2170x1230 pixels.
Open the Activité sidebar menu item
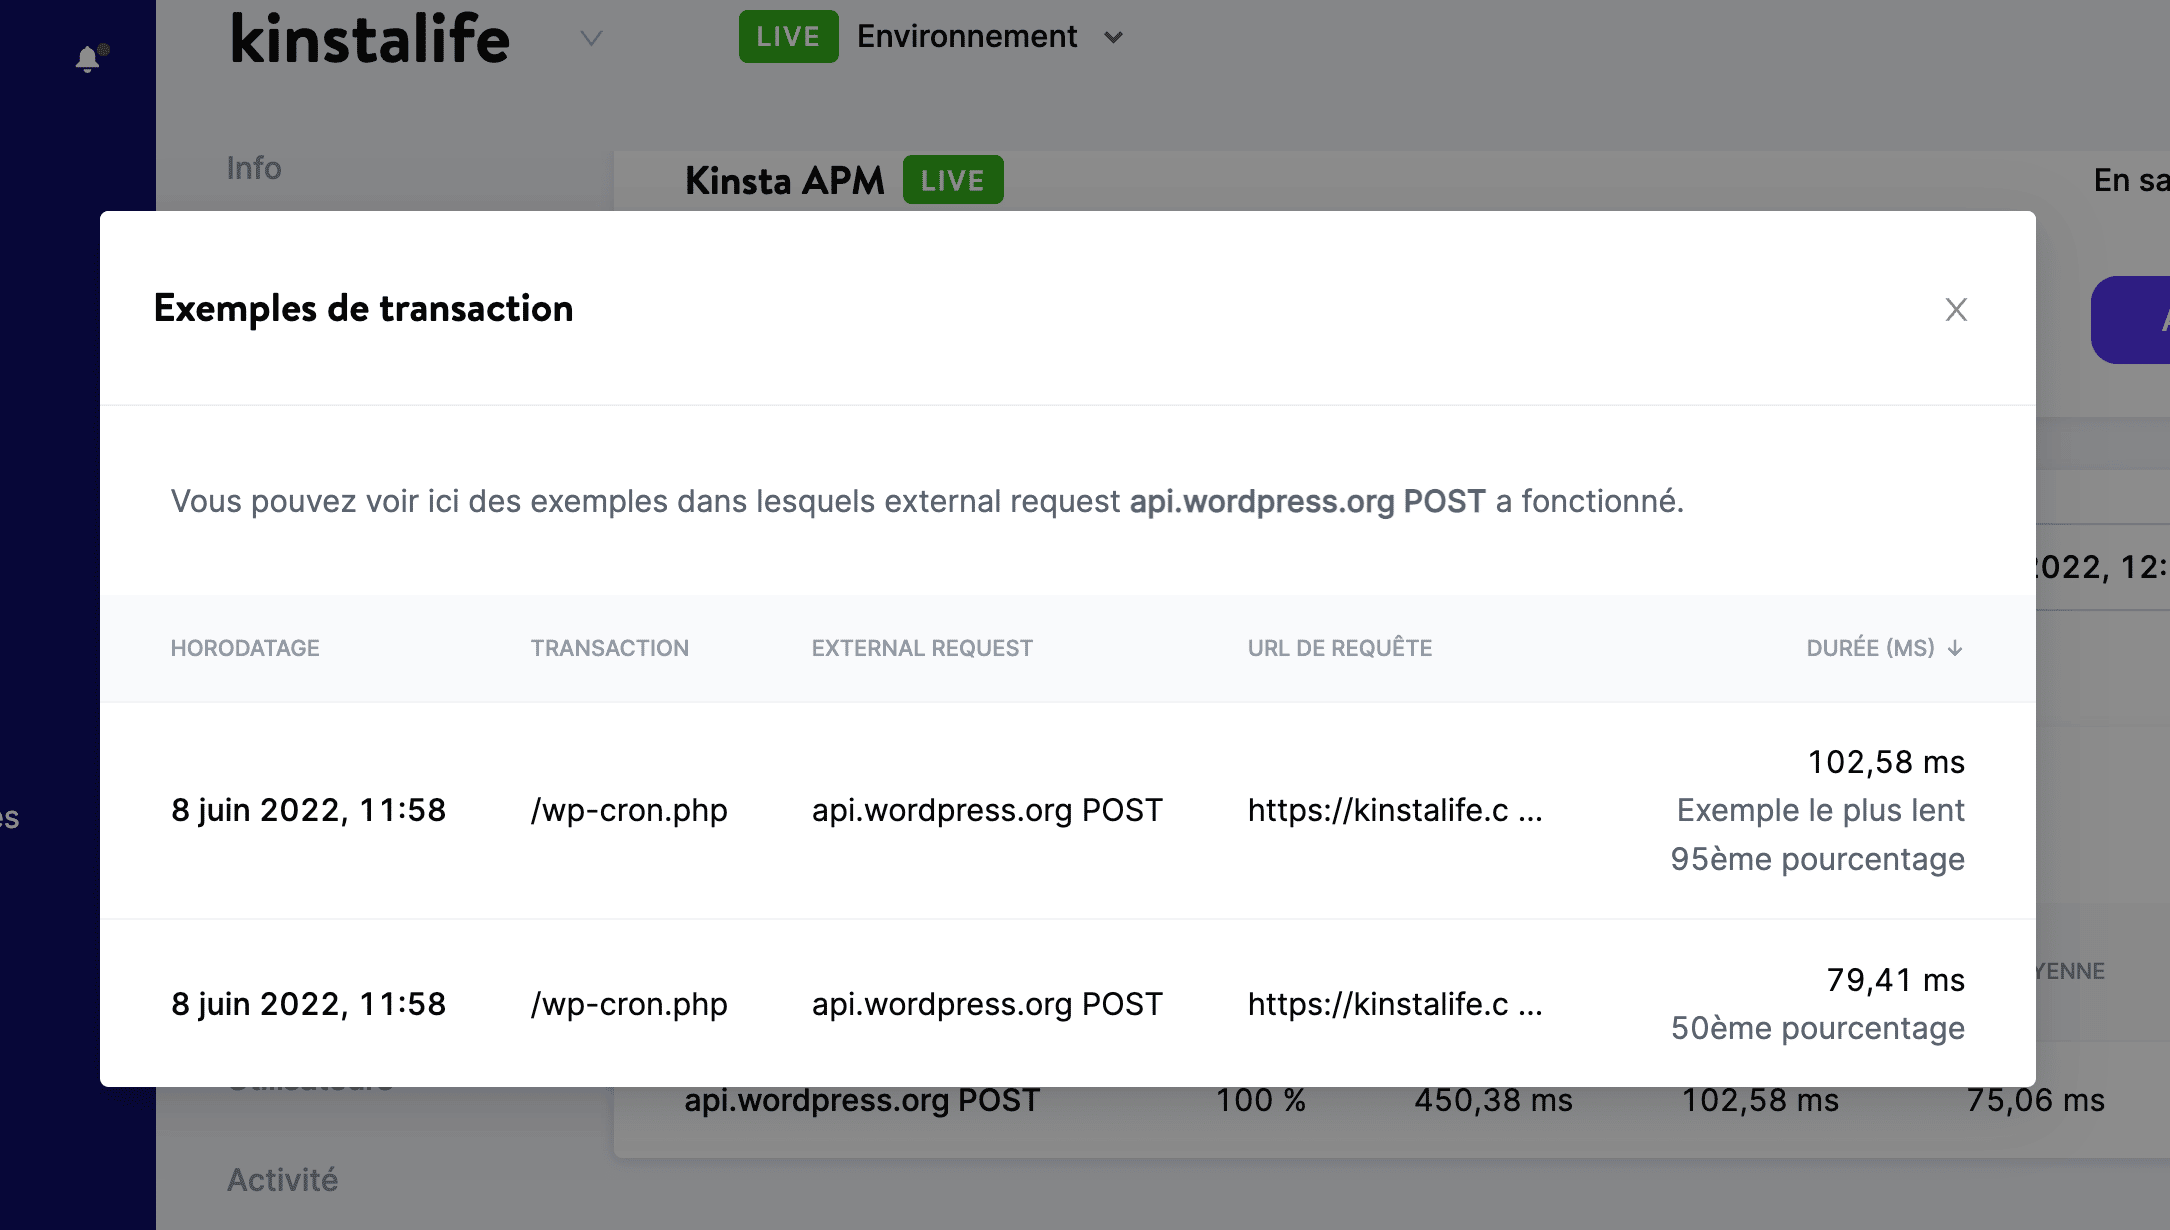[x=282, y=1180]
